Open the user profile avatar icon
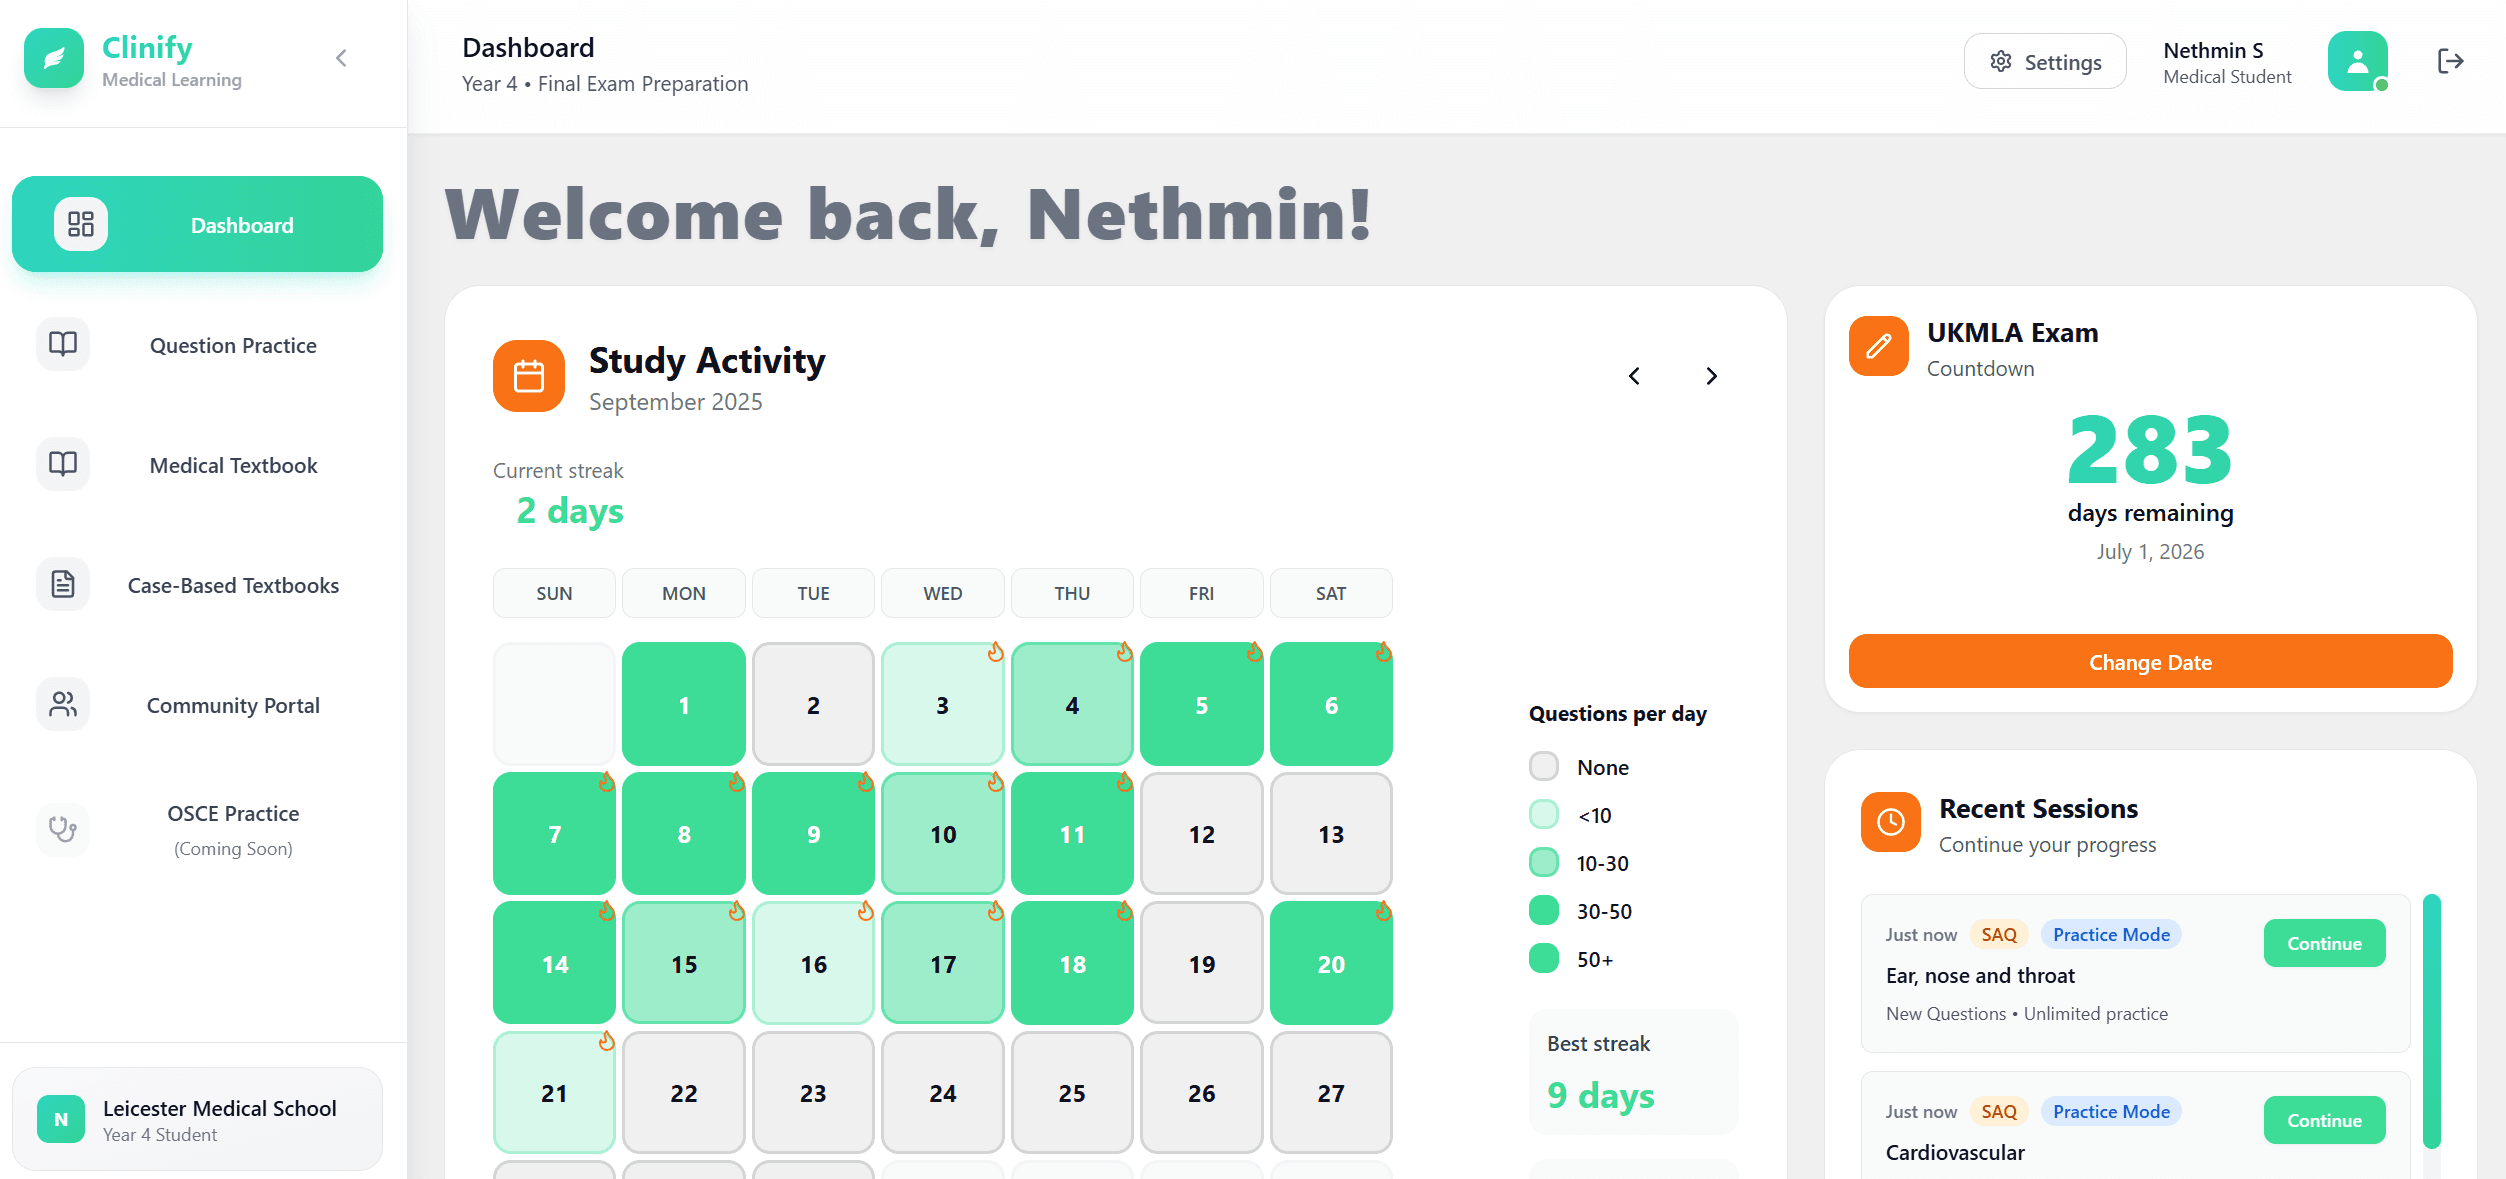 (x=2357, y=62)
